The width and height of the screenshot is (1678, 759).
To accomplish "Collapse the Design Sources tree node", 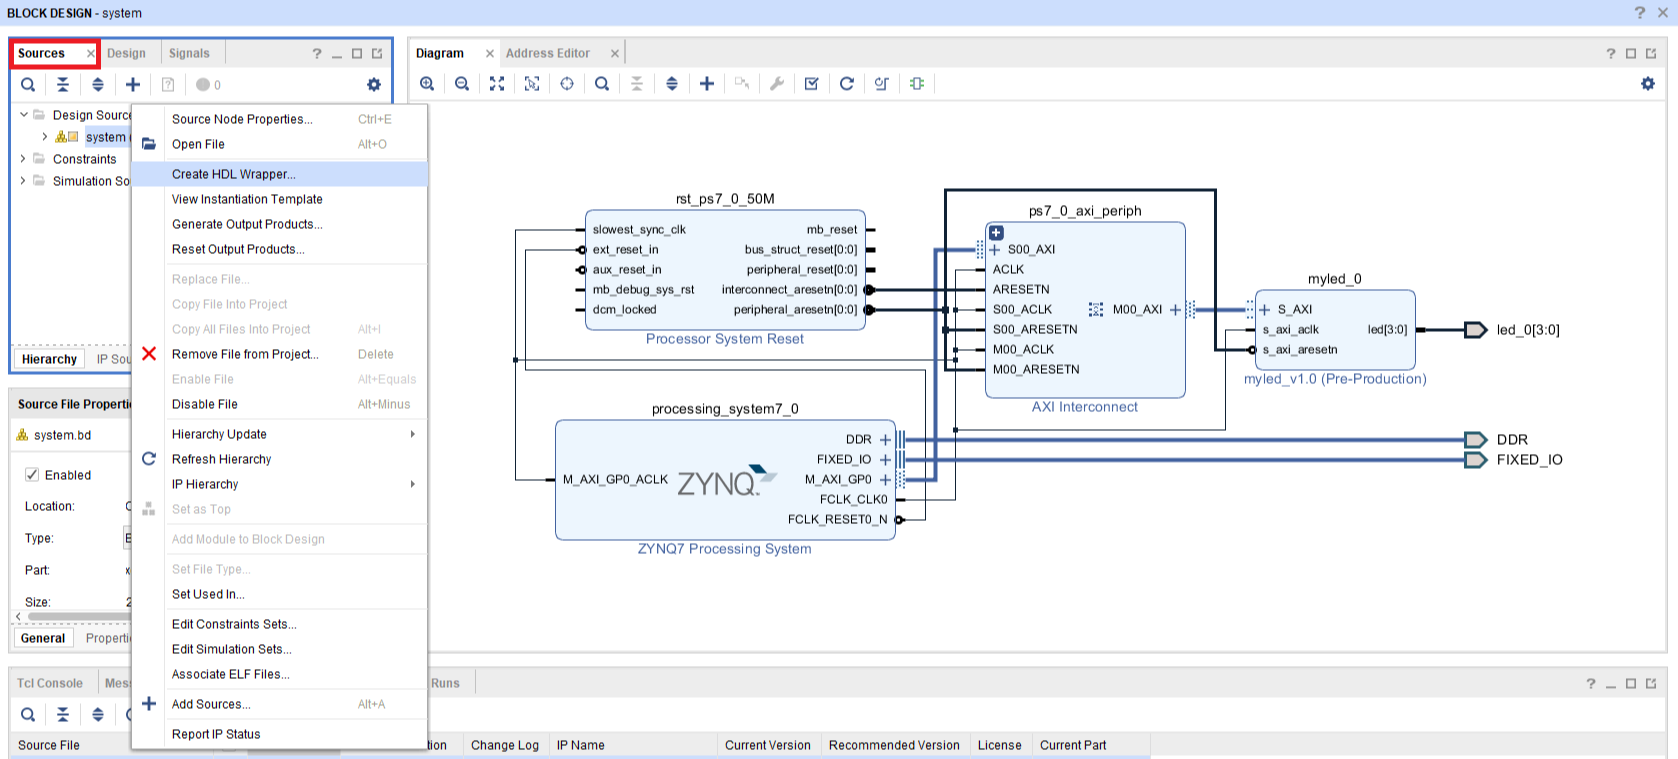I will point(23,115).
